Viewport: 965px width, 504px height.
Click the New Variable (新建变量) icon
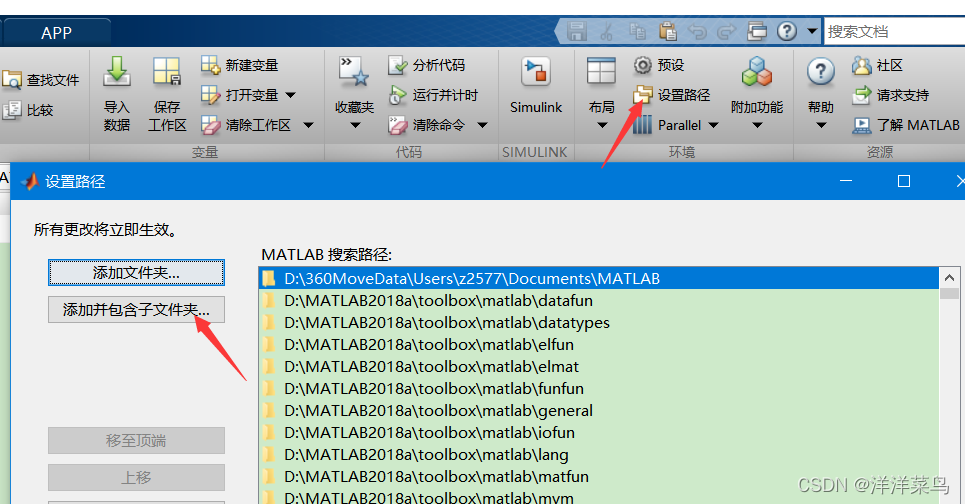coord(210,65)
